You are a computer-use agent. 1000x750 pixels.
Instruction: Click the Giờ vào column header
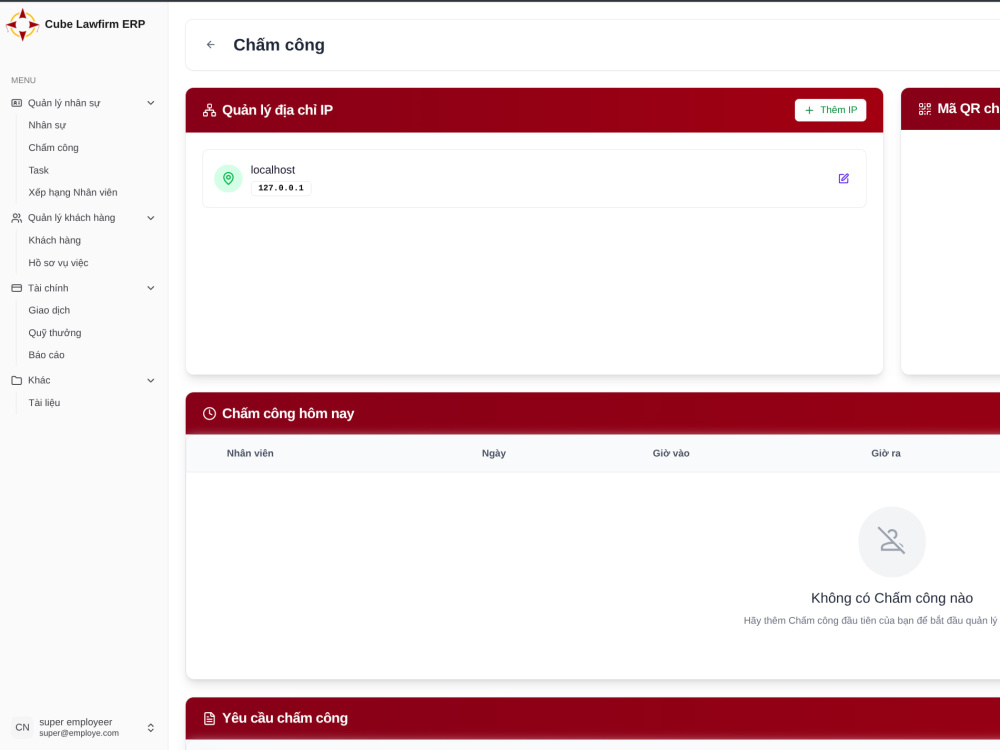[x=671, y=453]
